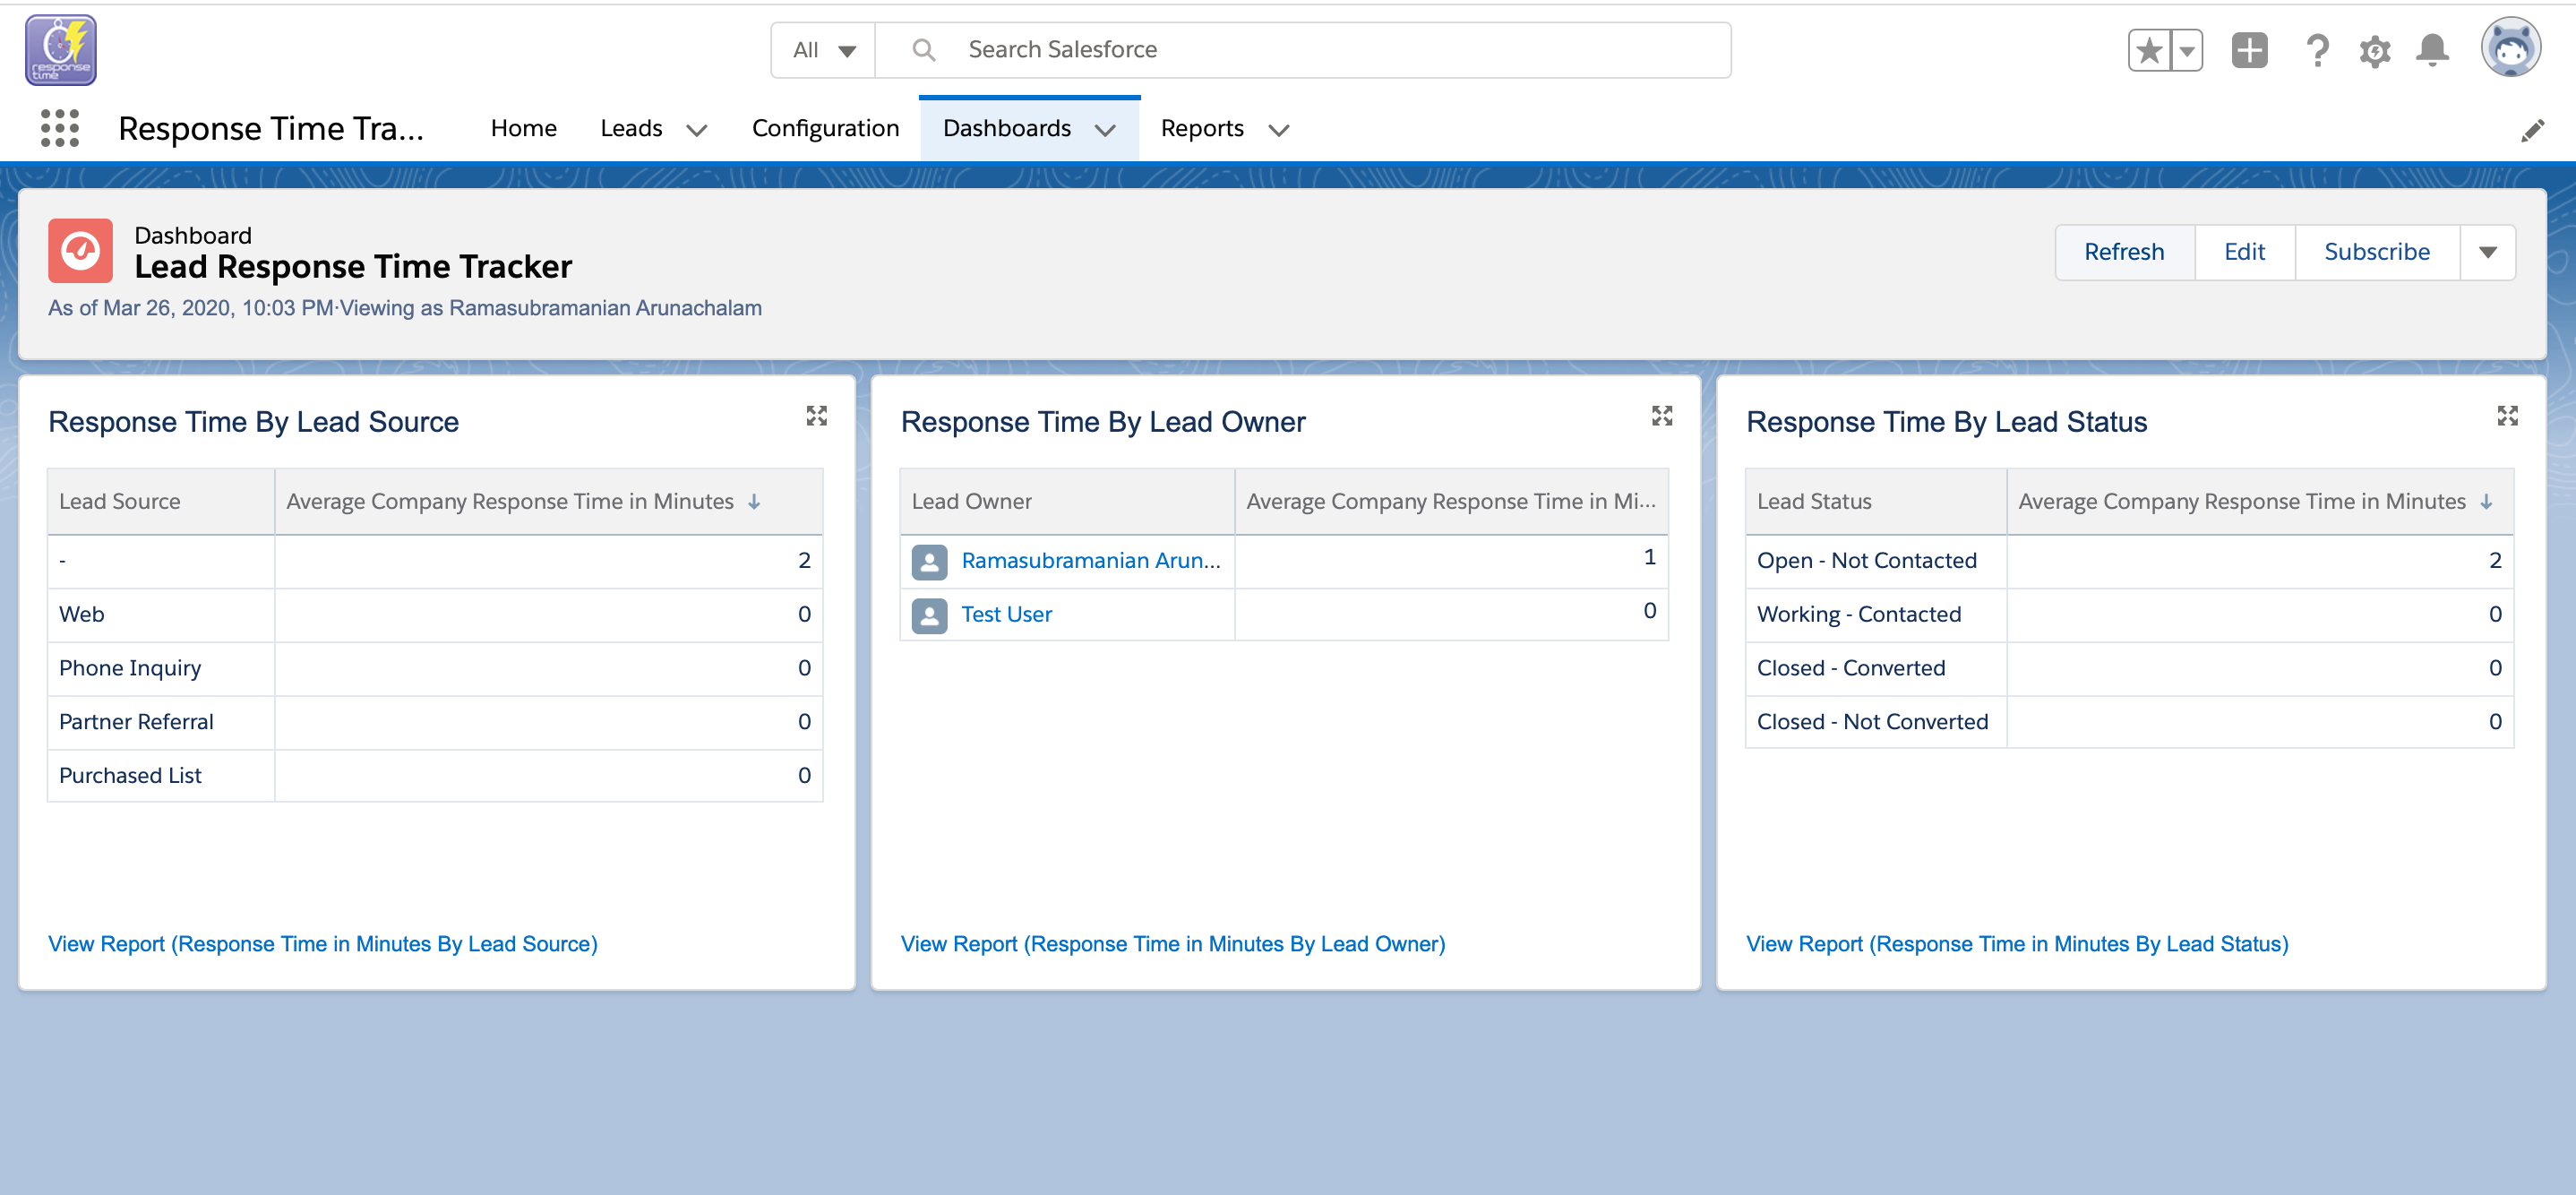Image resolution: width=2576 pixels, height=1195 pixels.
Task: Open the Notifications bell
Action: [x=2432, y=50]
